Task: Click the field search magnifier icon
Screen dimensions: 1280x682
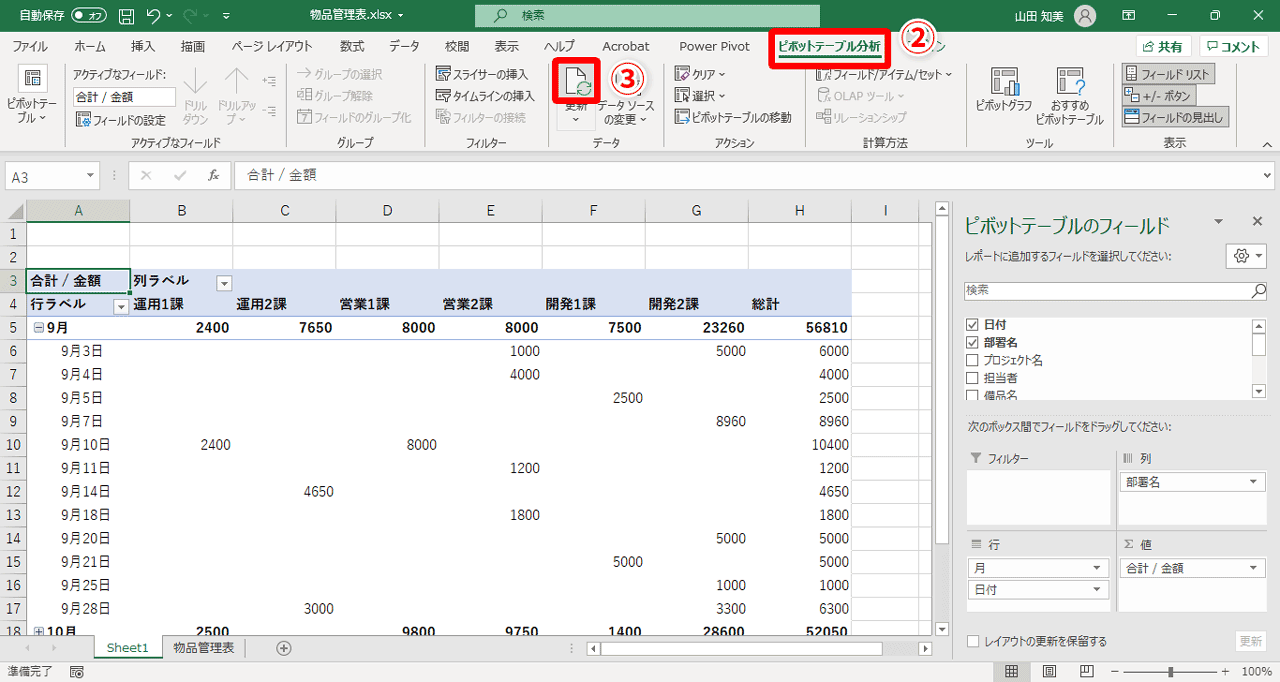Action: pos(1258,291)
